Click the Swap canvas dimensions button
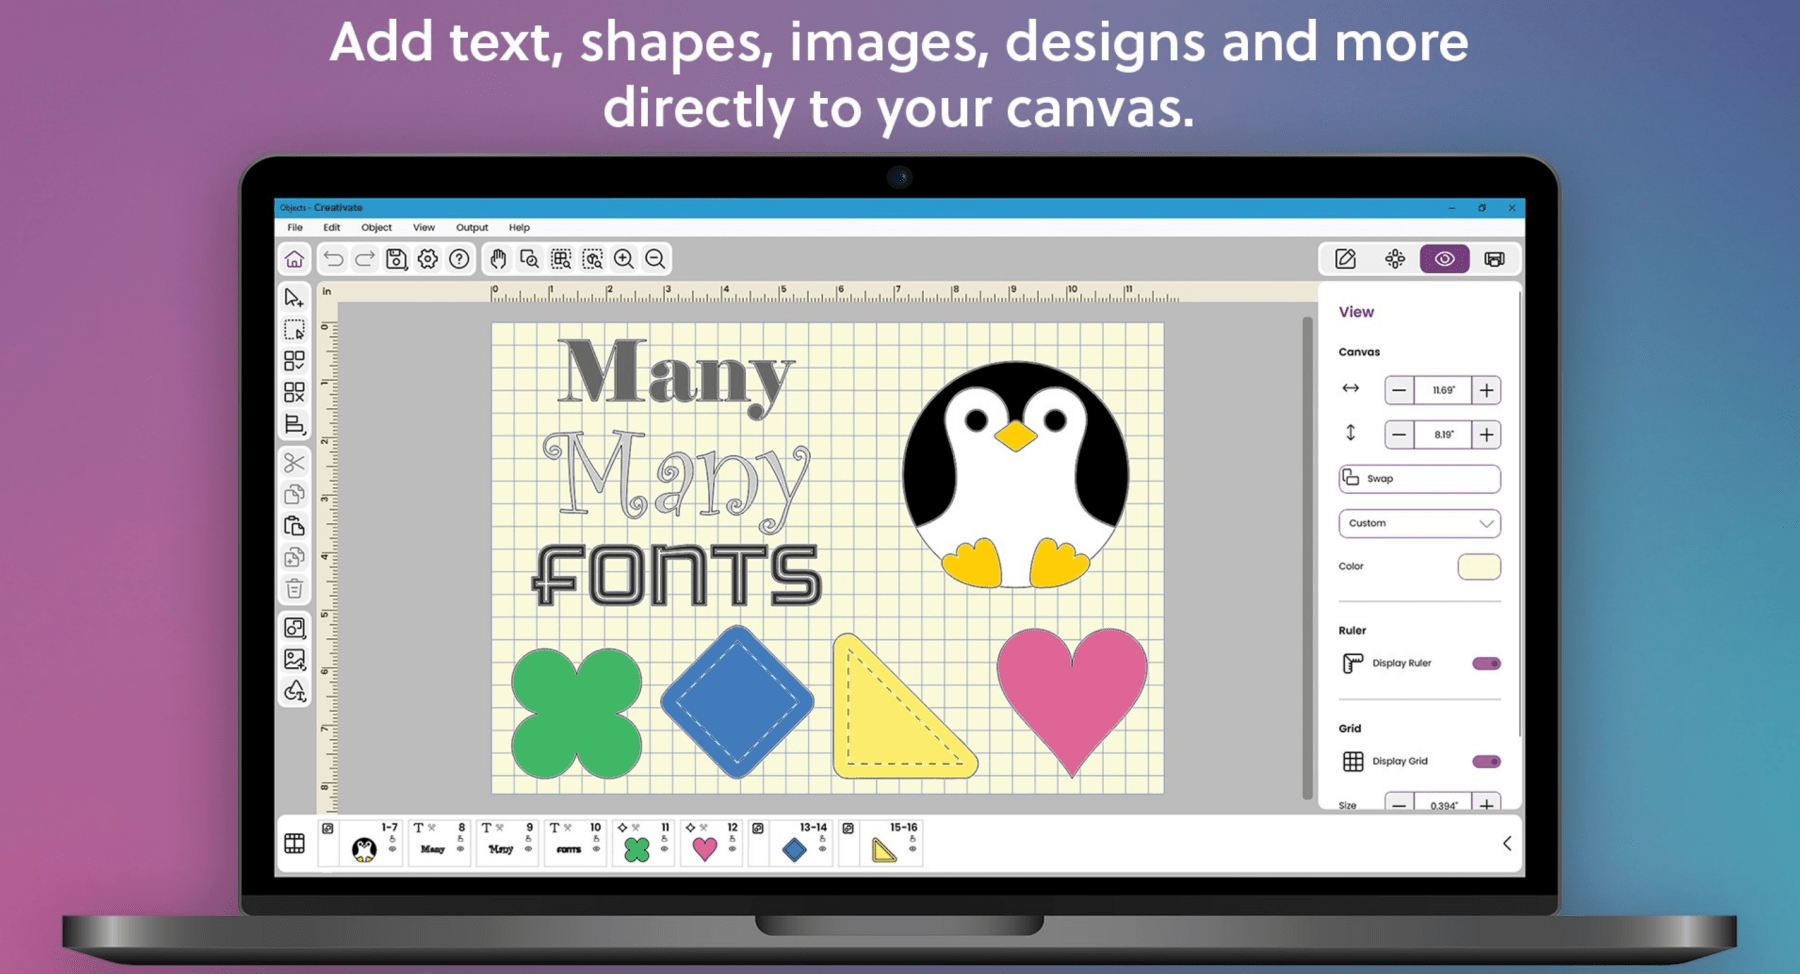Image resolution: width=1800 pixels, height=974 pixels. [x=1418, y=478]
